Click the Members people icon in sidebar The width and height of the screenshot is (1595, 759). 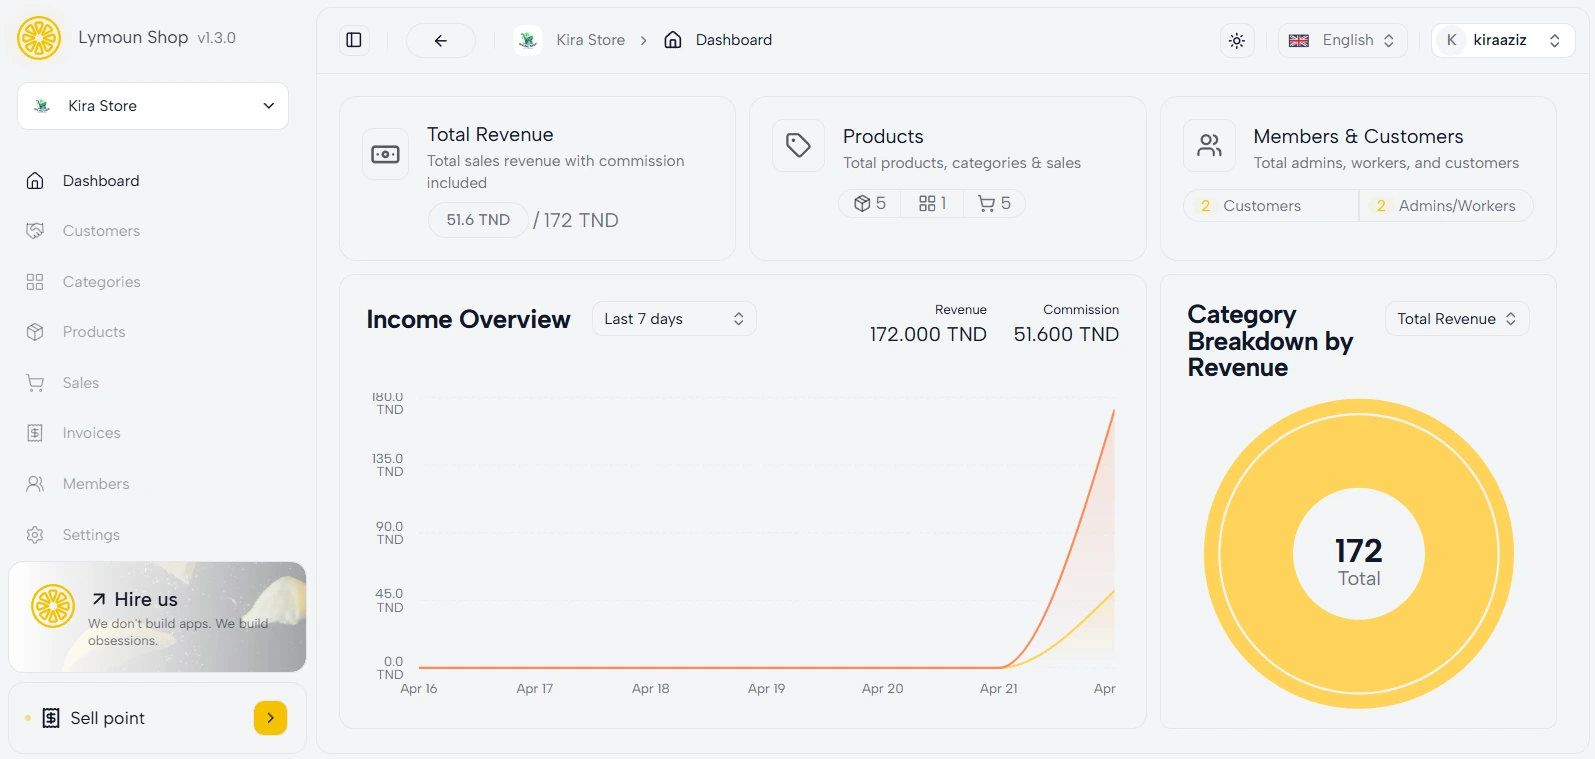coord(35,484)
